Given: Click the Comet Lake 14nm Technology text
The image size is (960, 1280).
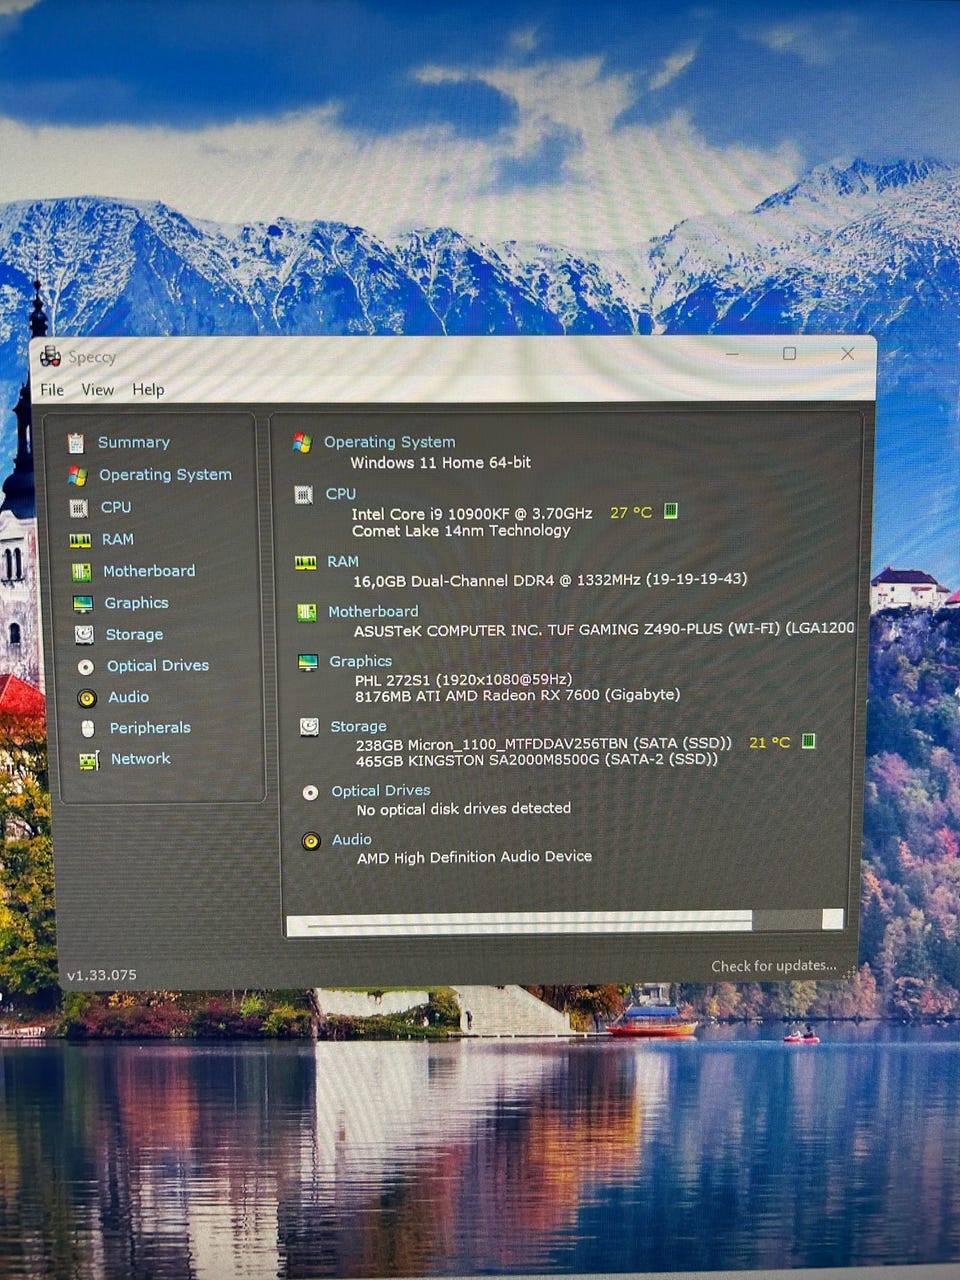Looking at the screenshot, I should tap(461, 531).
